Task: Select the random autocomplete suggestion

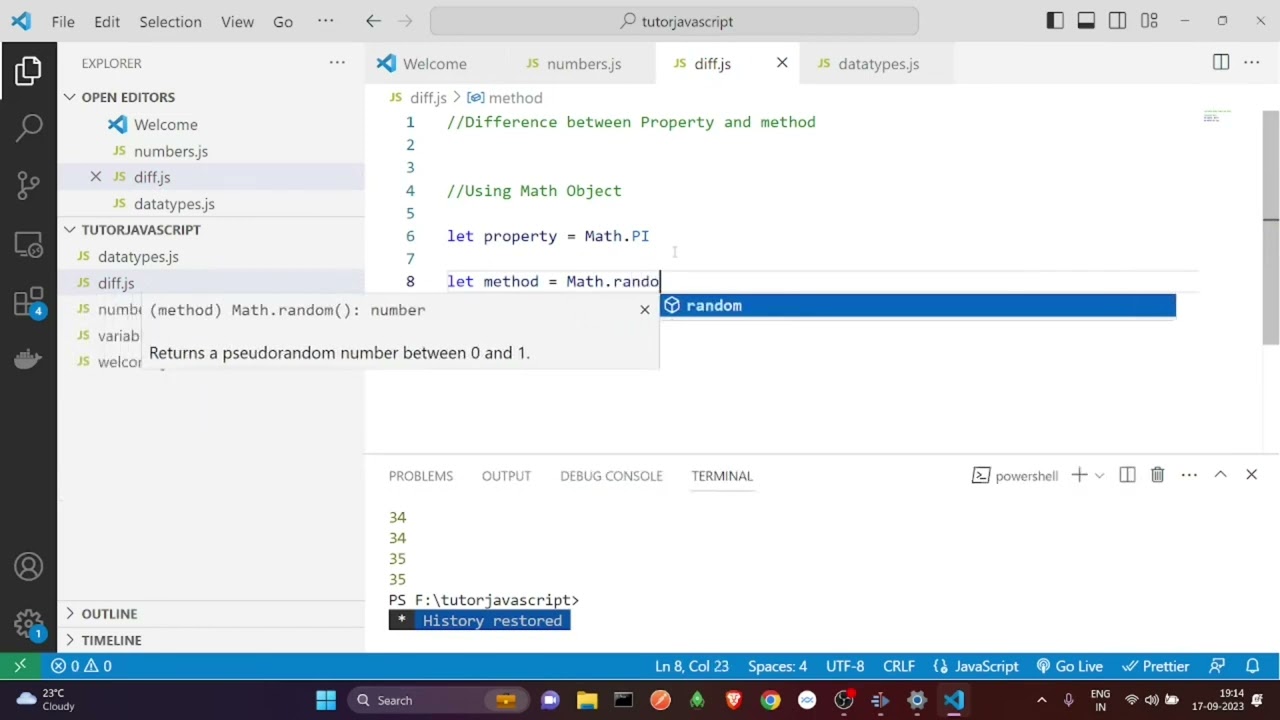Action: coord(918,305)
